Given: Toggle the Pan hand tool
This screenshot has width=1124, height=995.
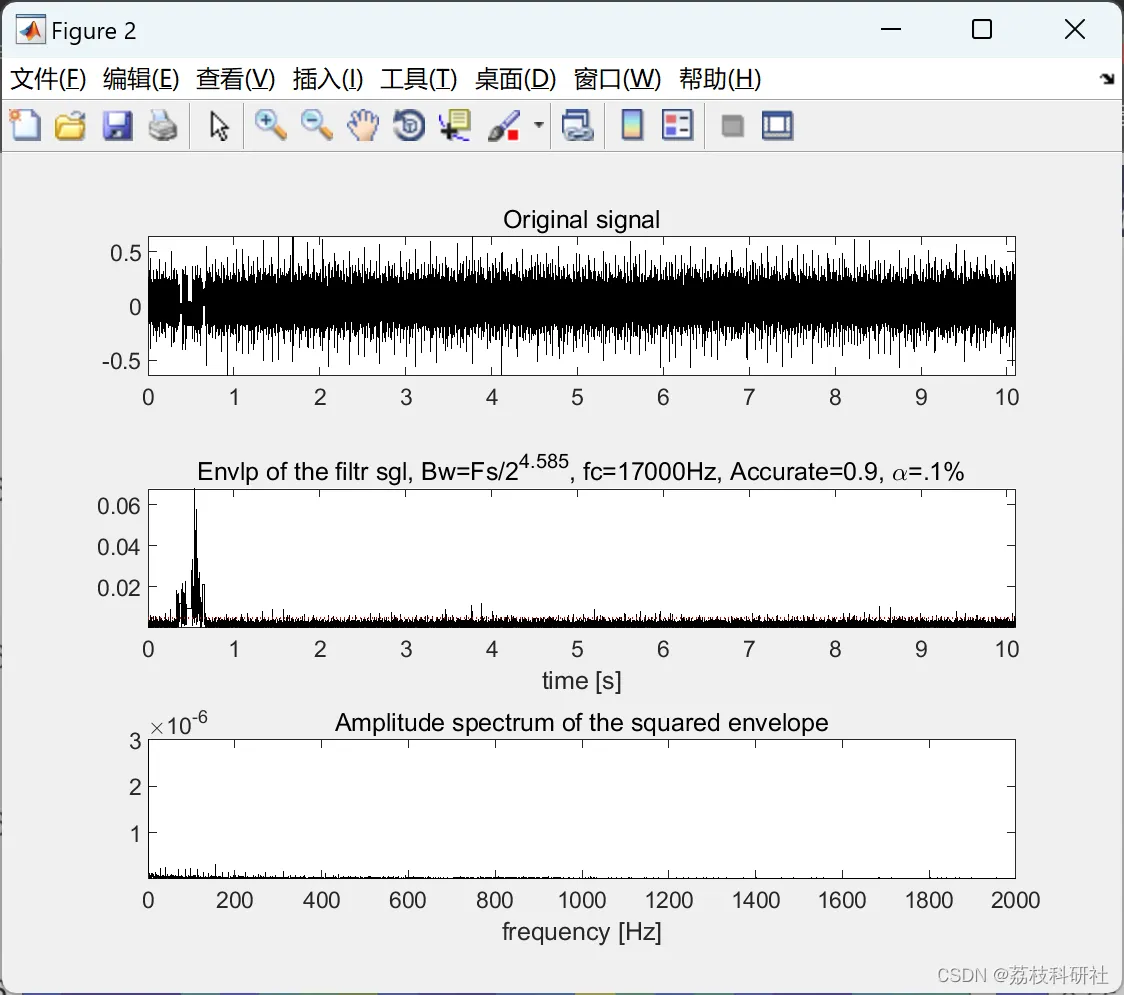Looking at the screenshot, I should click(363, 126).
